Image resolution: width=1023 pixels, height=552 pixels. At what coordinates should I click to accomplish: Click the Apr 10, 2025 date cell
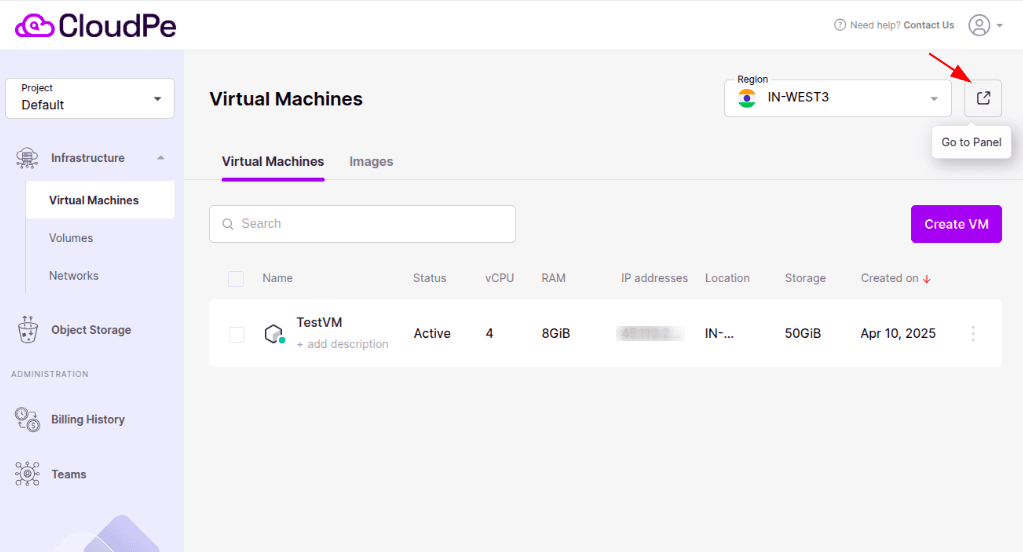[898, 333]
